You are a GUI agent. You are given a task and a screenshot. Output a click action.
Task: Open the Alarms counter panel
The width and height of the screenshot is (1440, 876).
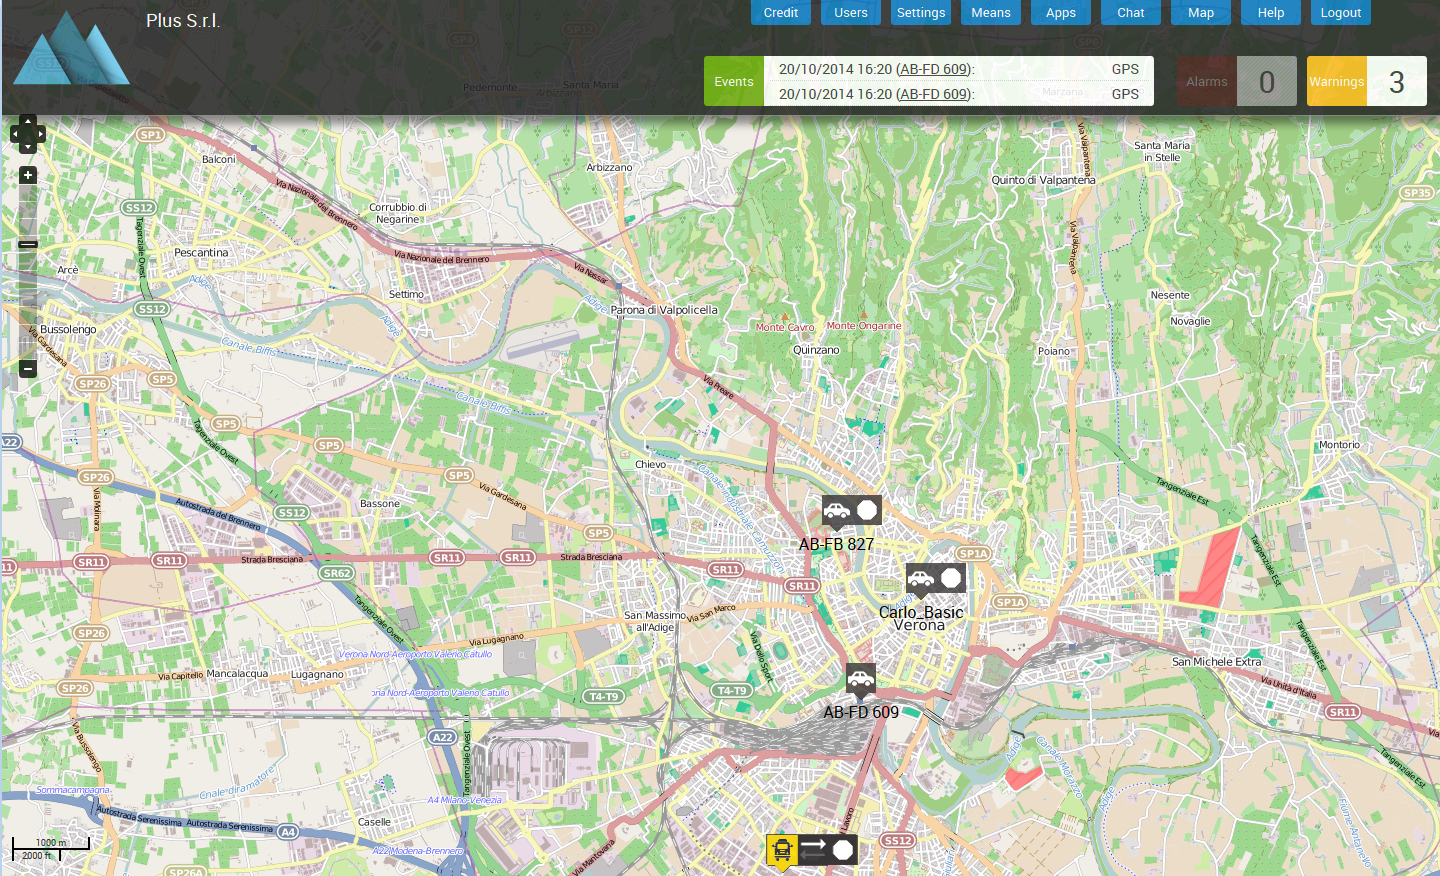1237,81
